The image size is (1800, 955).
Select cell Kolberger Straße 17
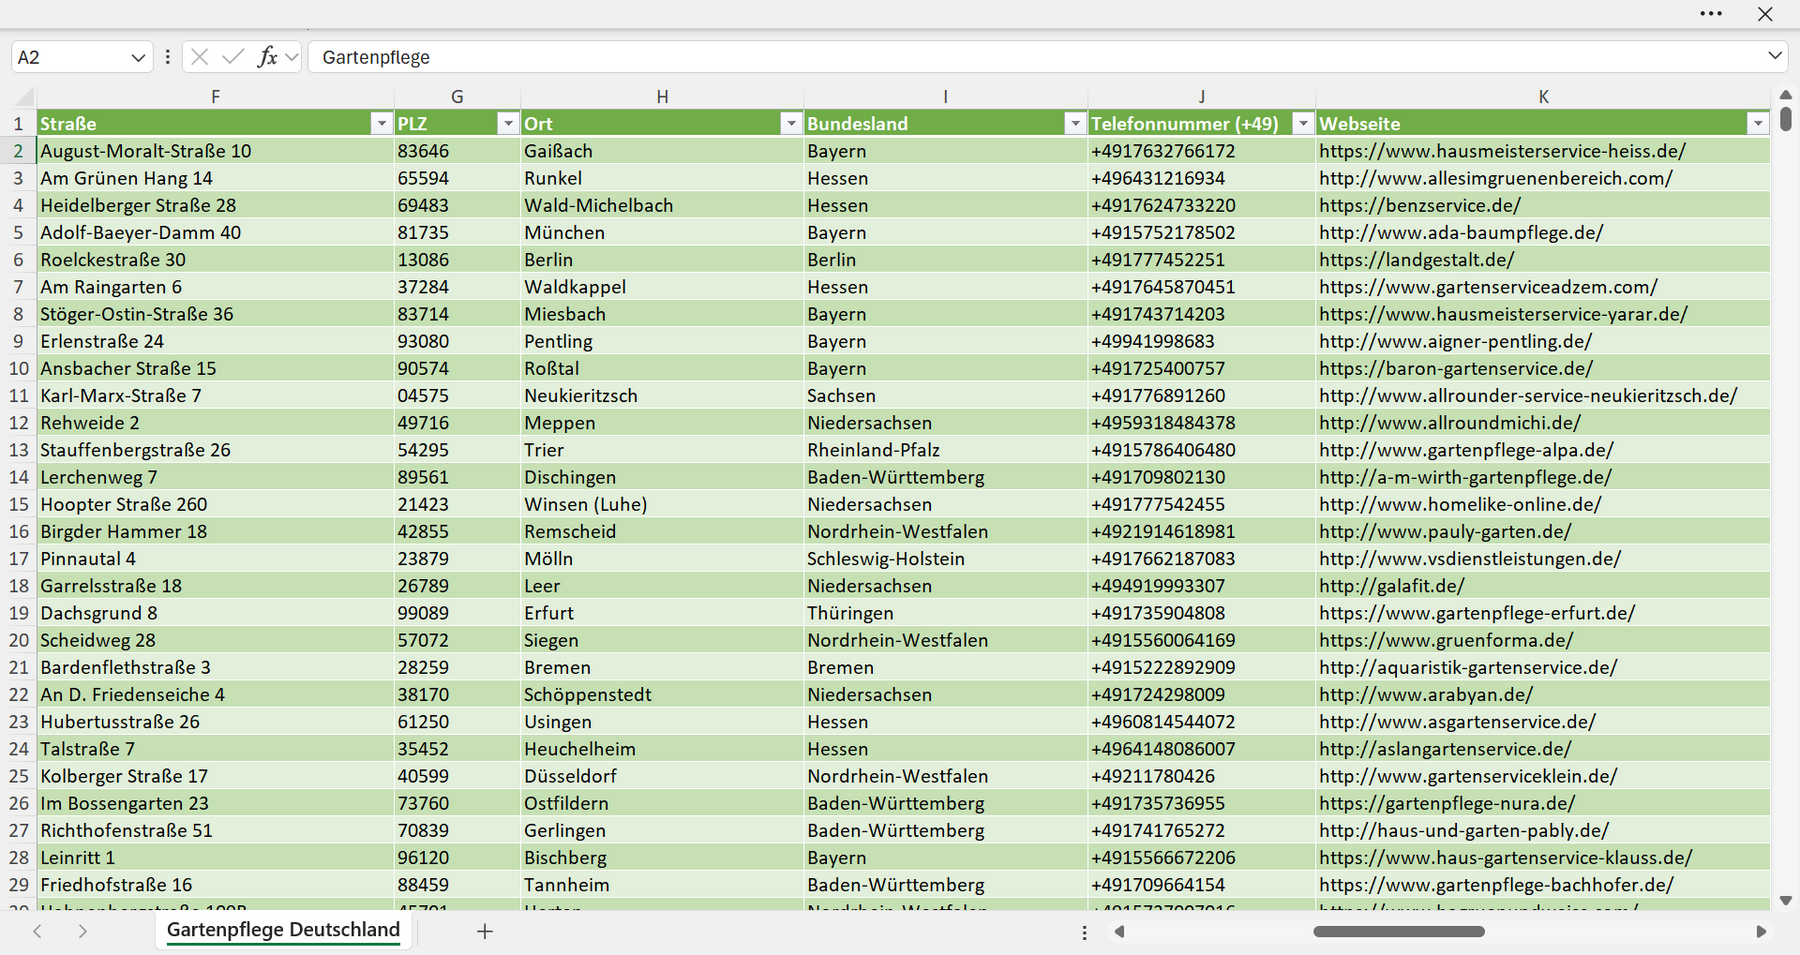(x=215, y=776)
